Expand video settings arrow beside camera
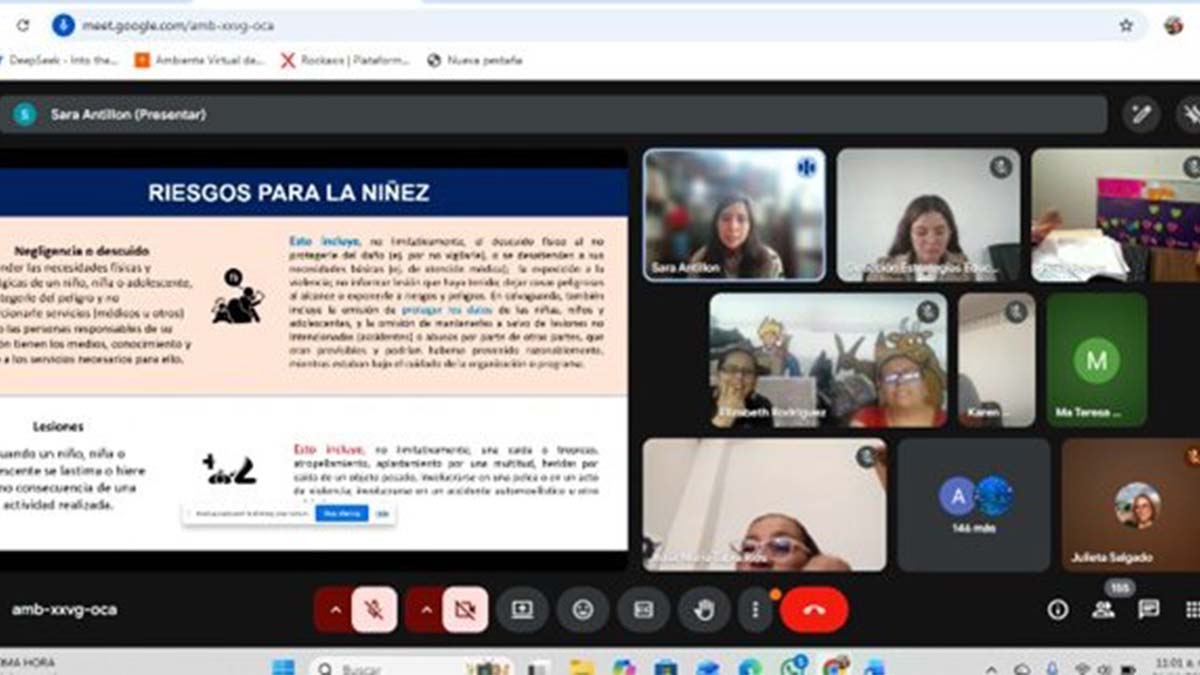The image size is (1200, 675). [425, 609]
